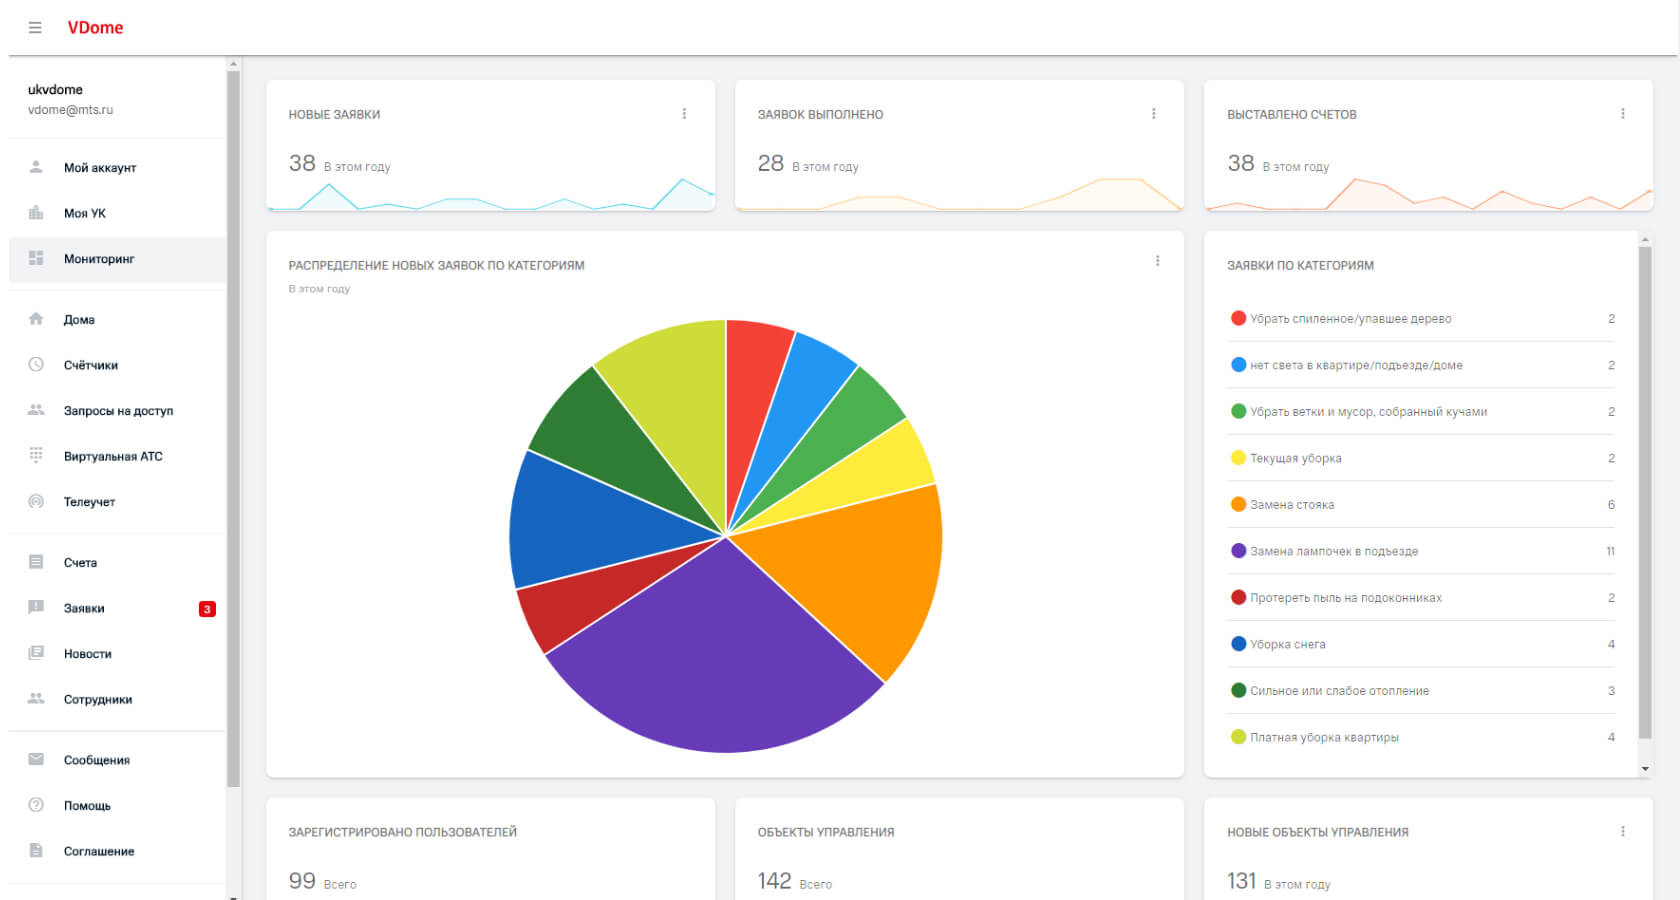1680x900 pixels.
Task: Click categories list scrollbar thumb
Action: 1645,492
